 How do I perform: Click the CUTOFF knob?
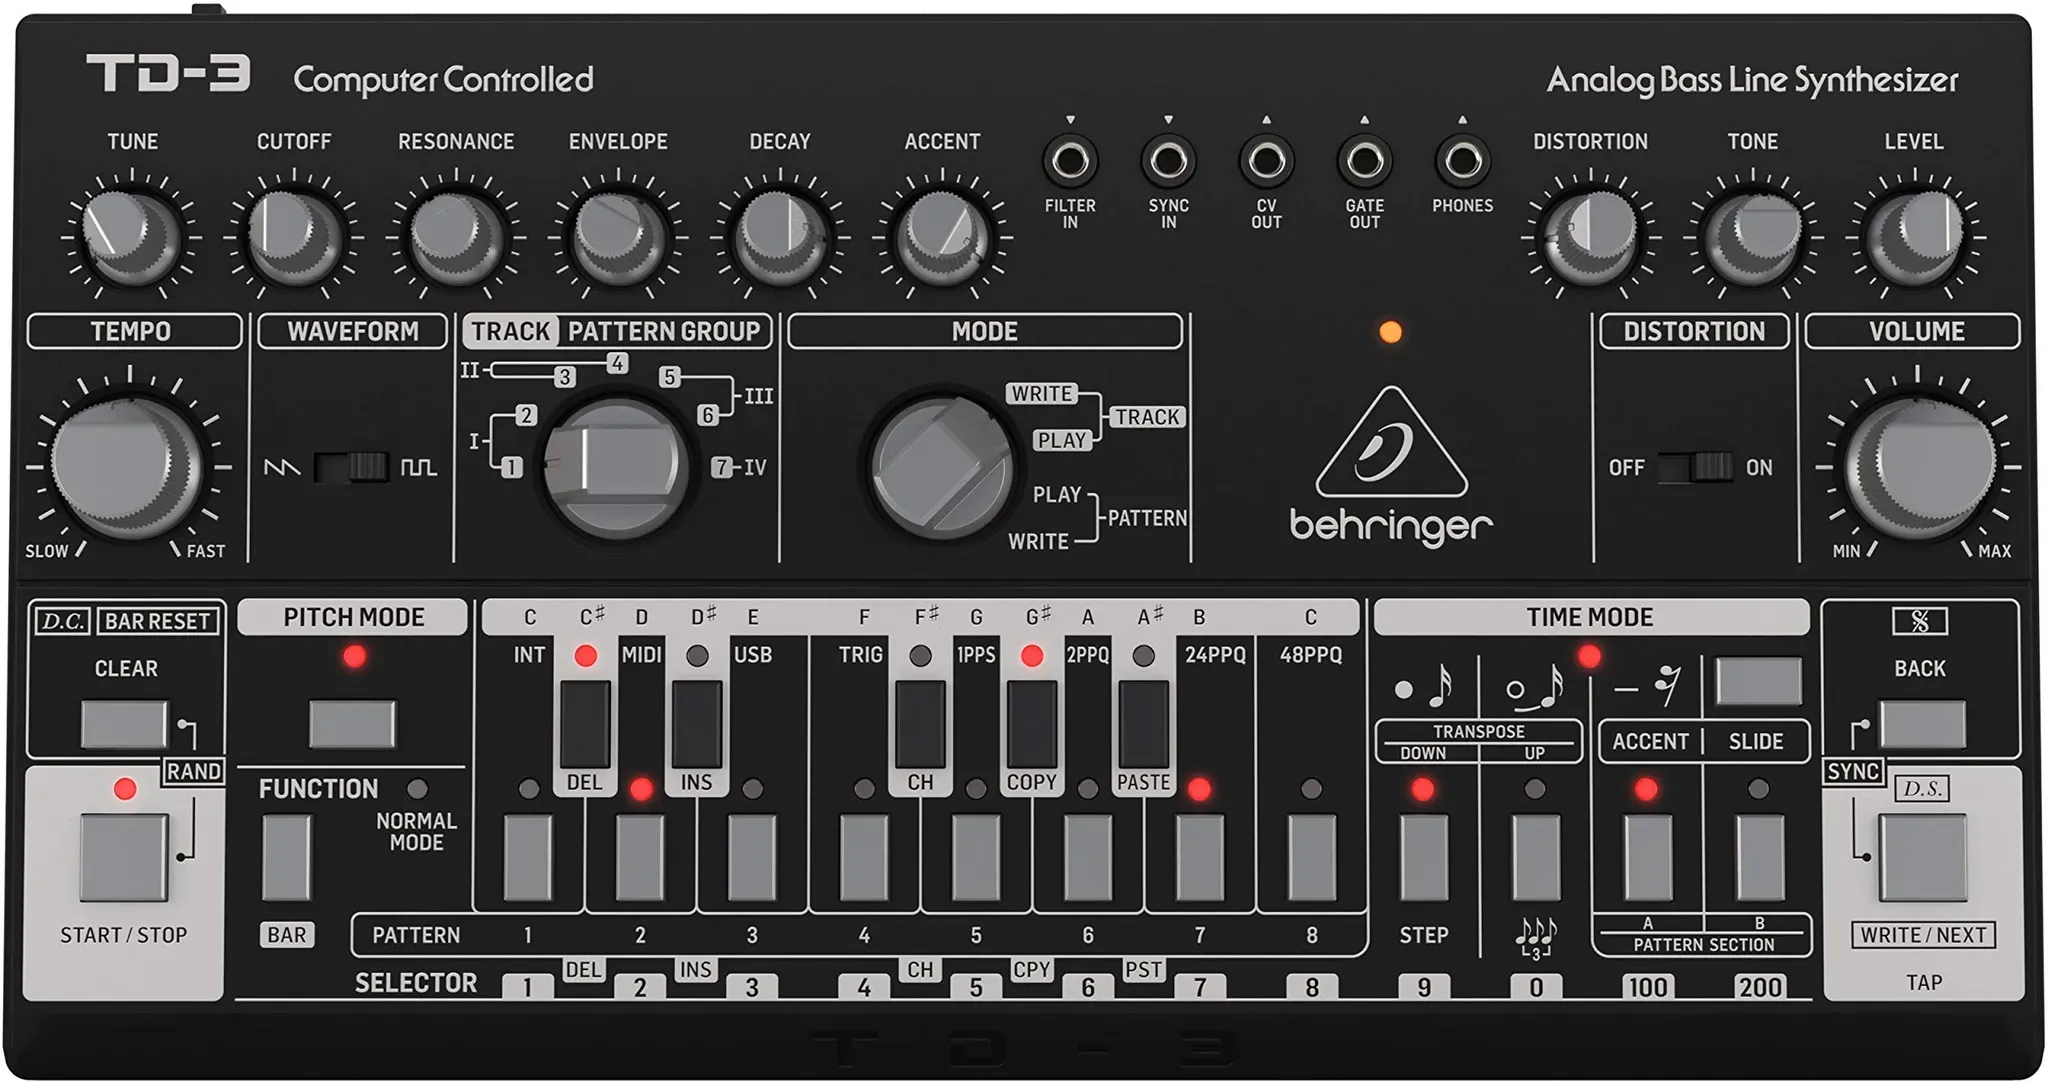293,237
